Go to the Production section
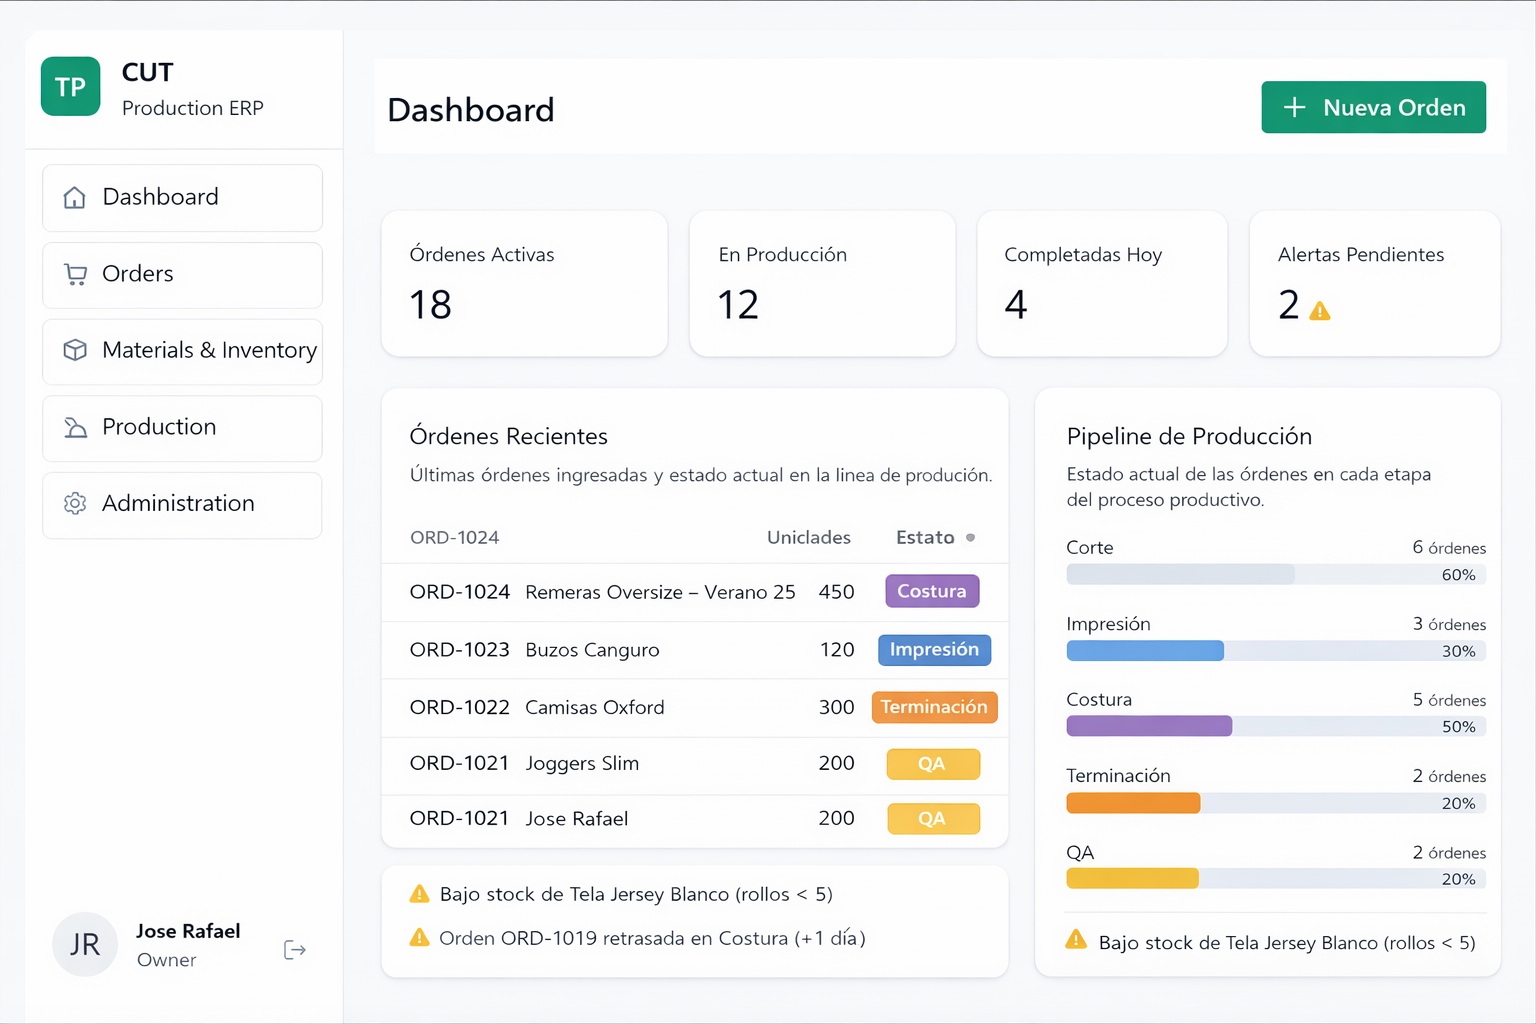Image resolution: width=1536 pixels, height=1024 pixels. pos(182,427)
